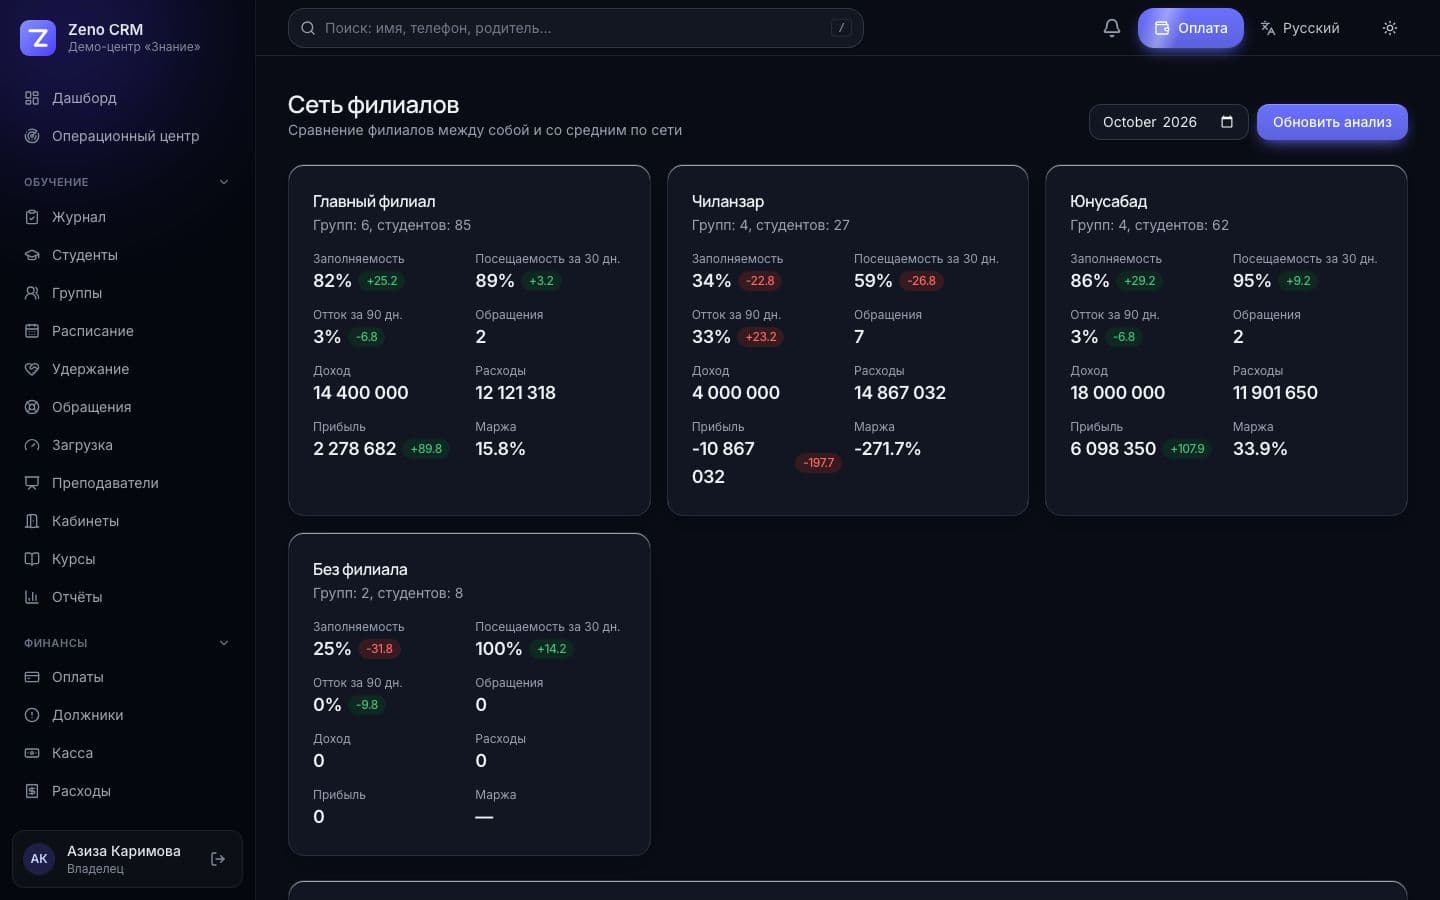Click the logout icon beside Азиза Каримова
The image size is (1440, 900).
pyautogui.click(x=218, y=859)
